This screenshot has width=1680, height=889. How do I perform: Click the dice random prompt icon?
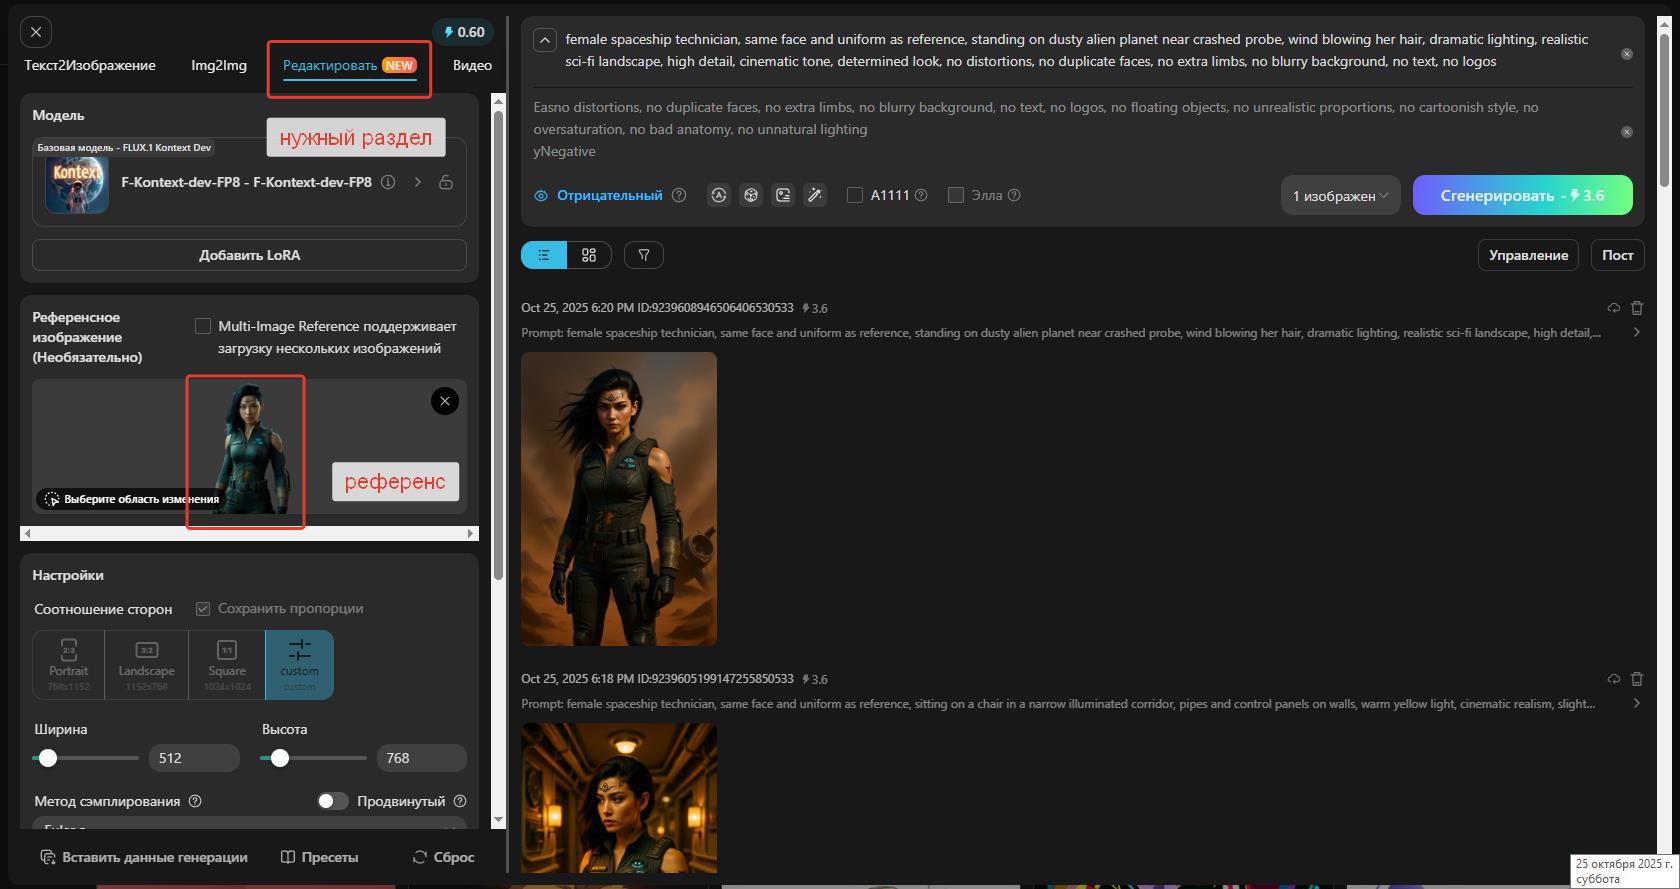751,196
